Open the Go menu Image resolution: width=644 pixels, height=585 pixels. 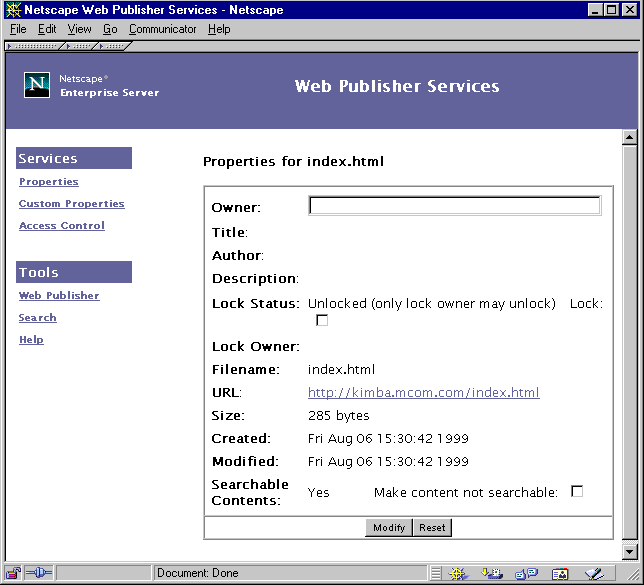(x=110, y=29)
